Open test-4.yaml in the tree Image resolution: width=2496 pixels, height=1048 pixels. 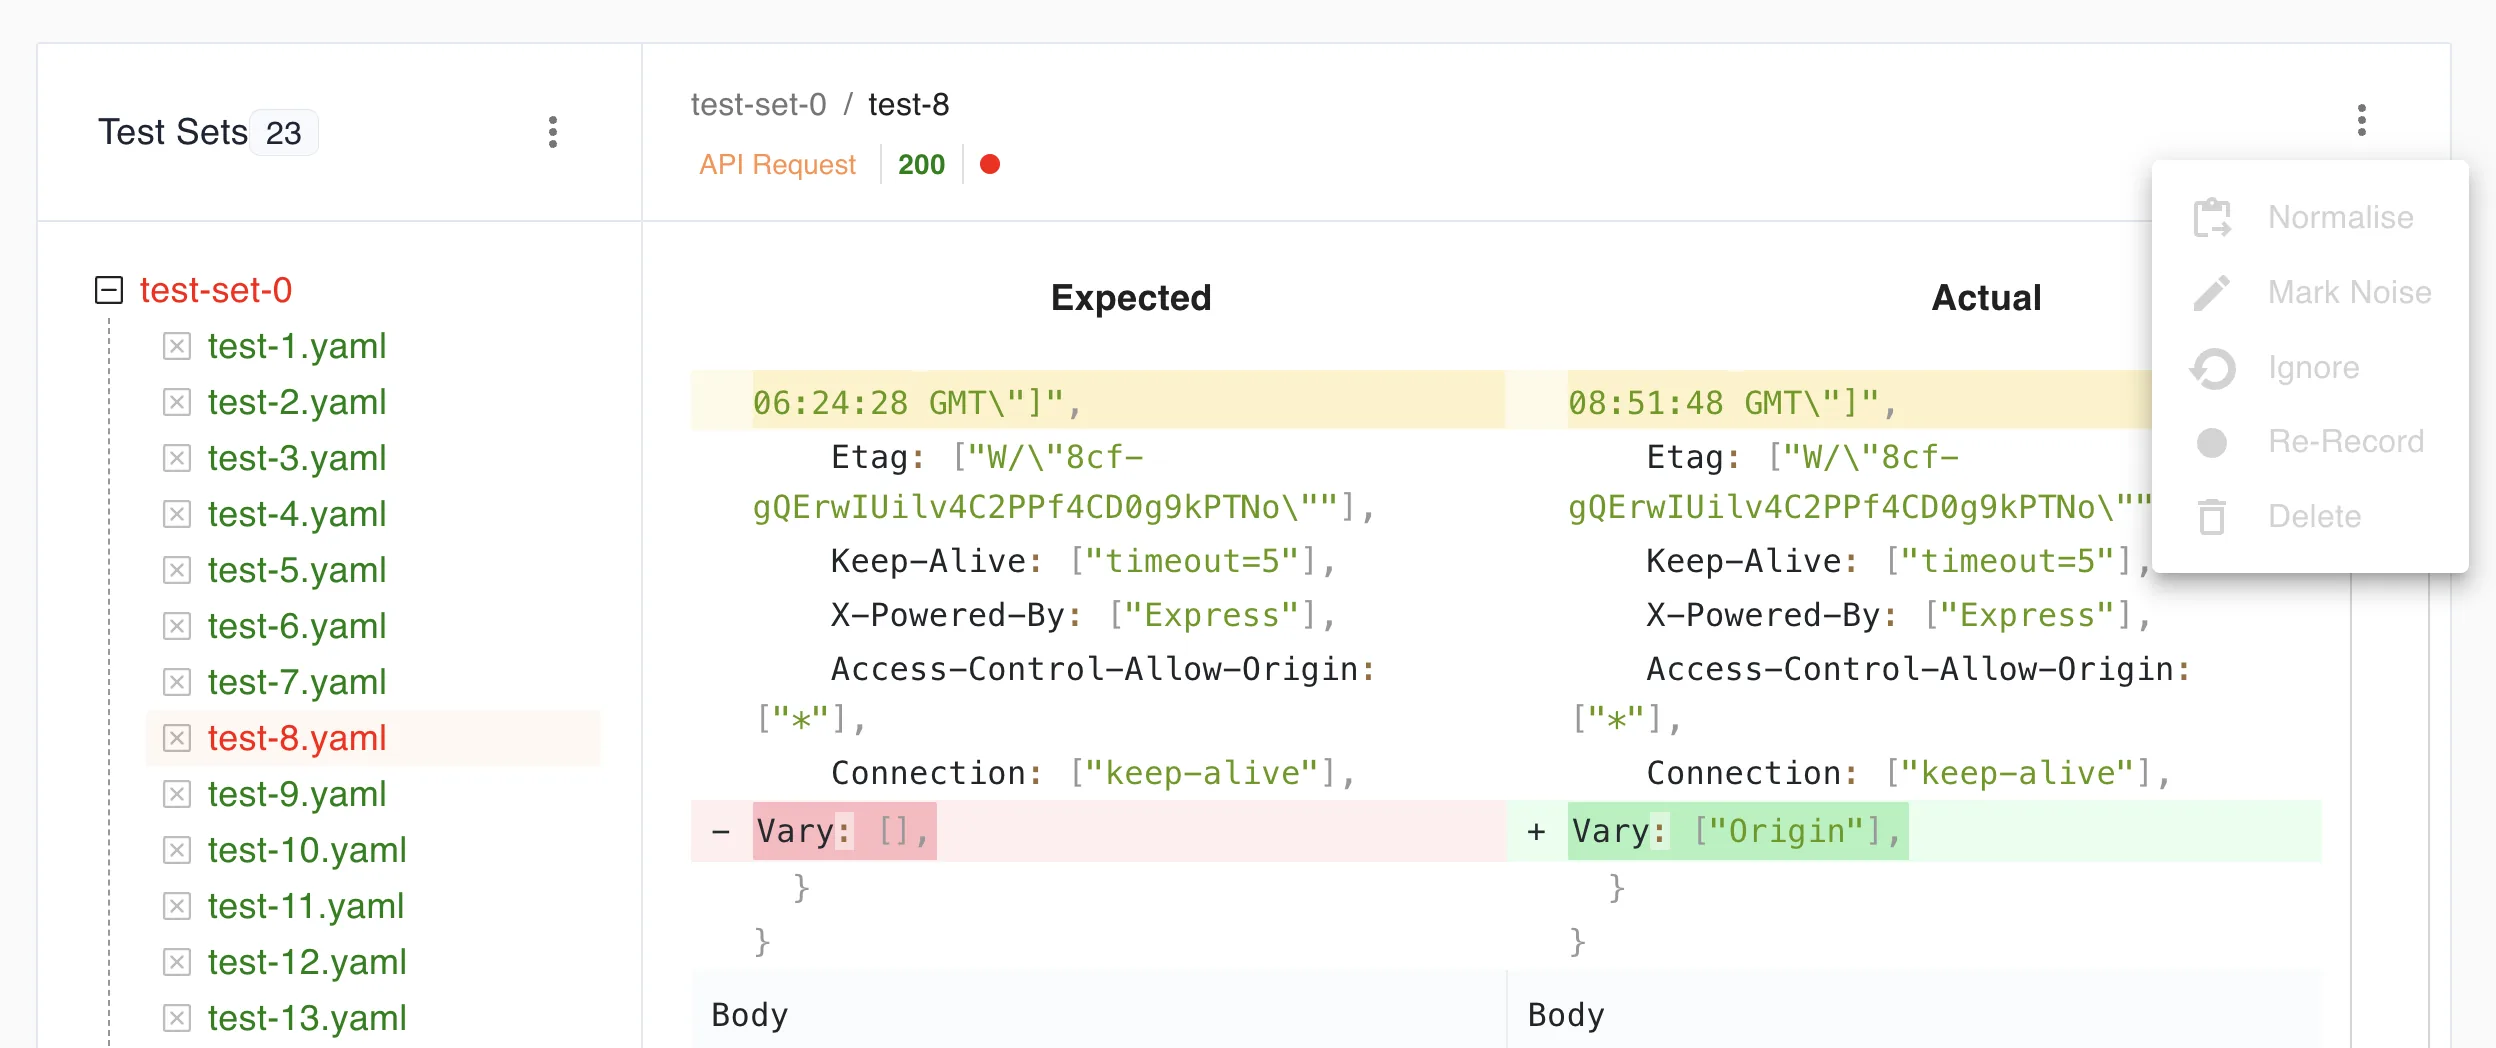coord(297,514)
